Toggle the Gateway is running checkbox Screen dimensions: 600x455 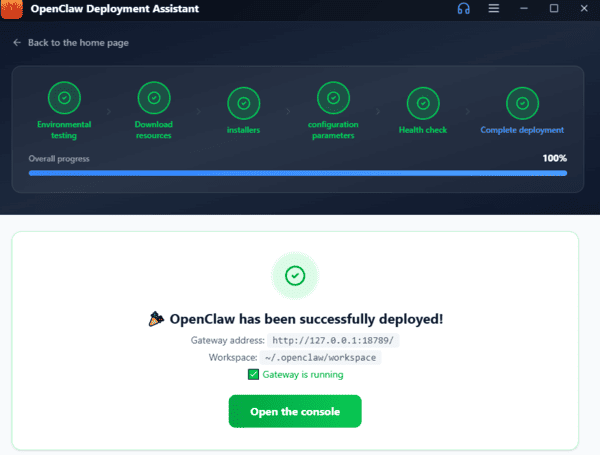click(x=252, y=374)
